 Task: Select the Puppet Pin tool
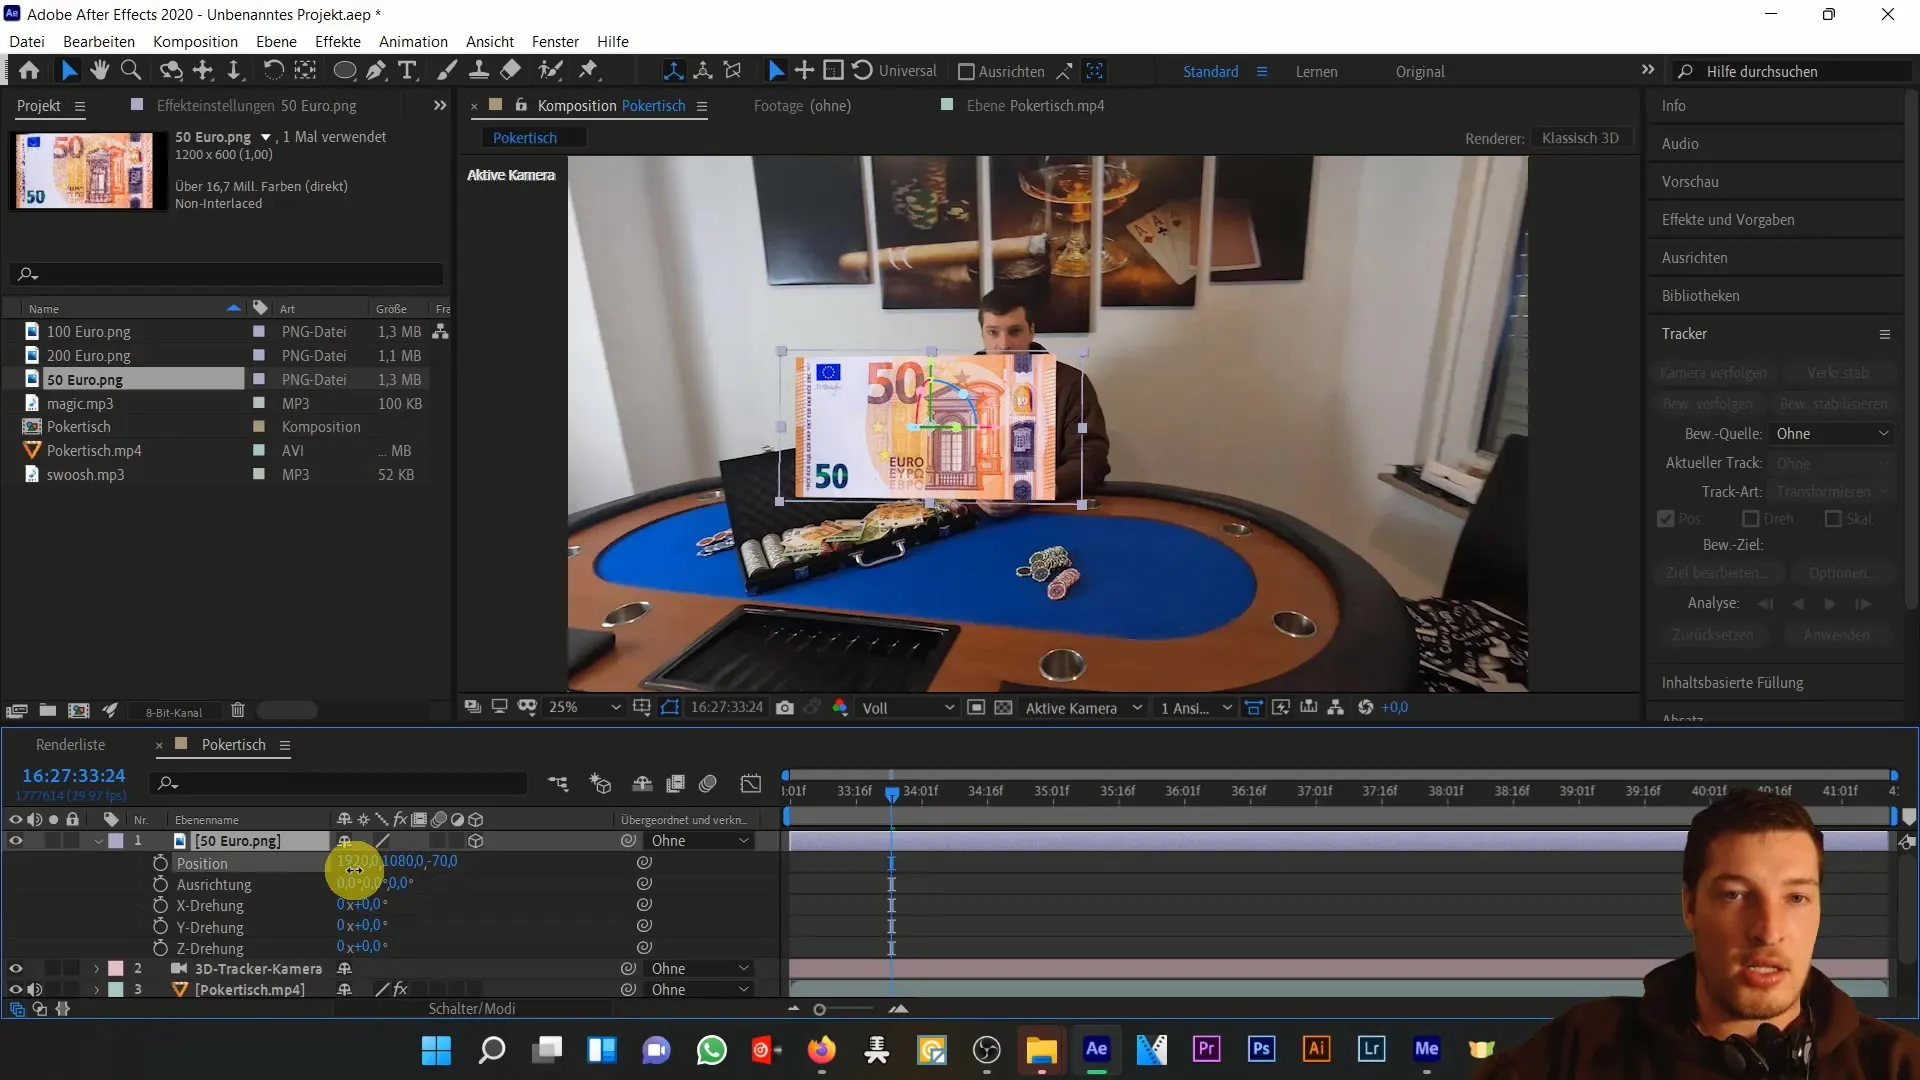click(x=589, y=70)
